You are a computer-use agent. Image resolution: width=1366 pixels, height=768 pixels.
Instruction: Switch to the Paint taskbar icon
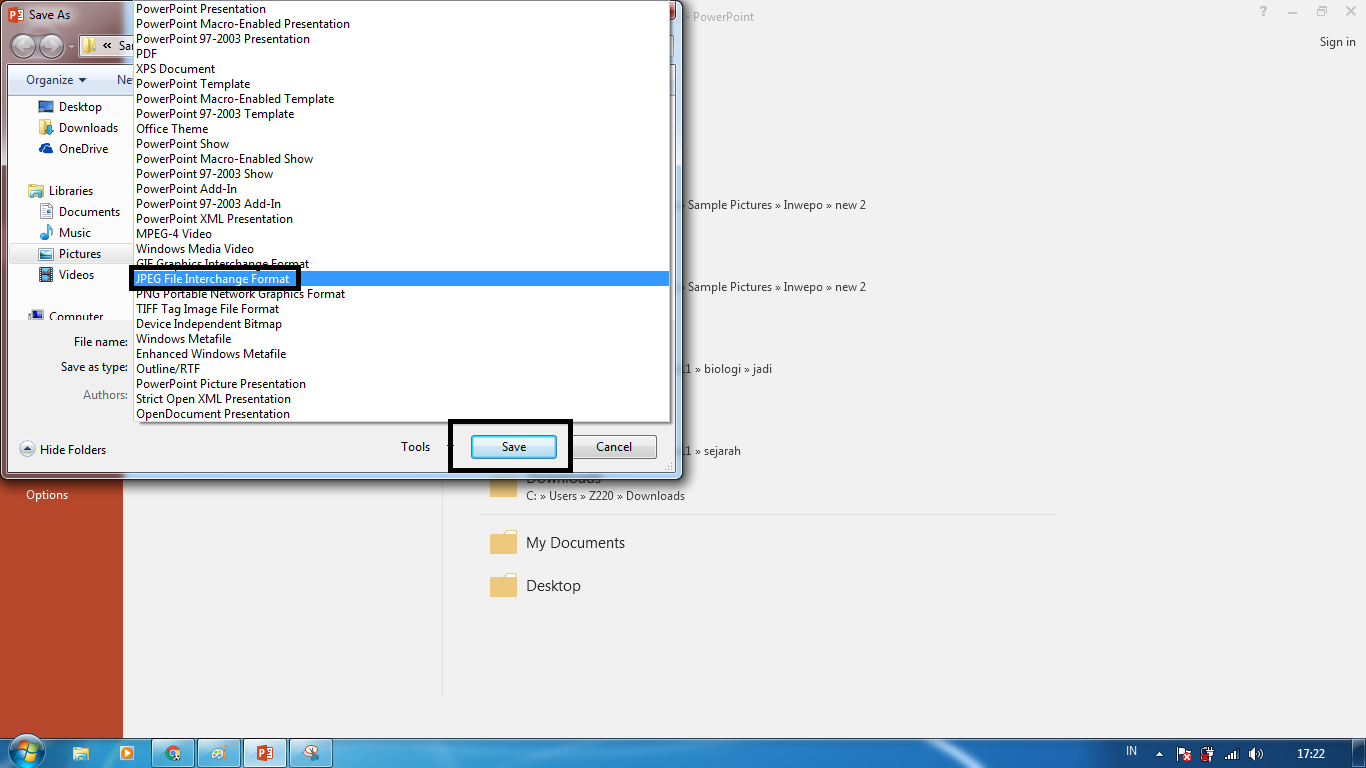[219, 753]
